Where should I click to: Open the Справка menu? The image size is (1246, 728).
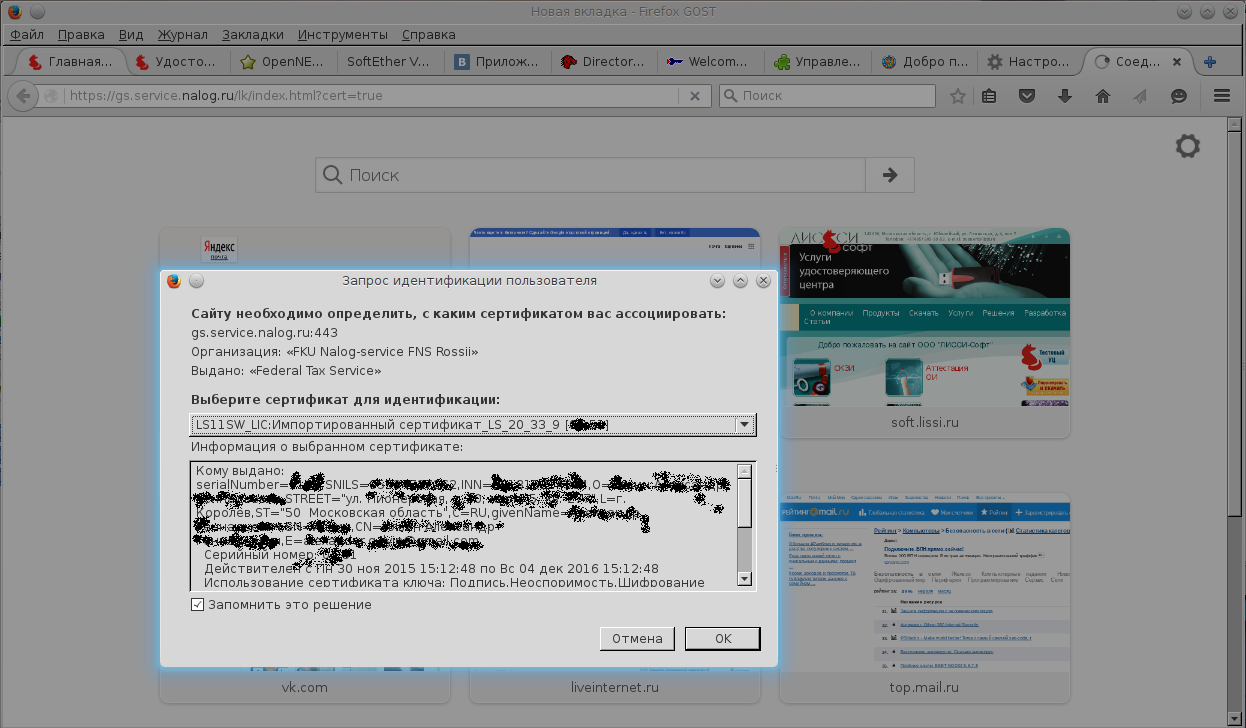(428, 34)
